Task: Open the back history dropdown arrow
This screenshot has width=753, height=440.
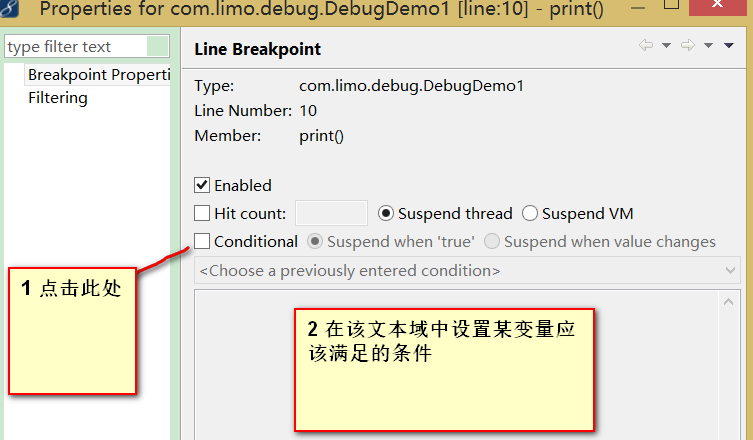Action: coord(666,46)
